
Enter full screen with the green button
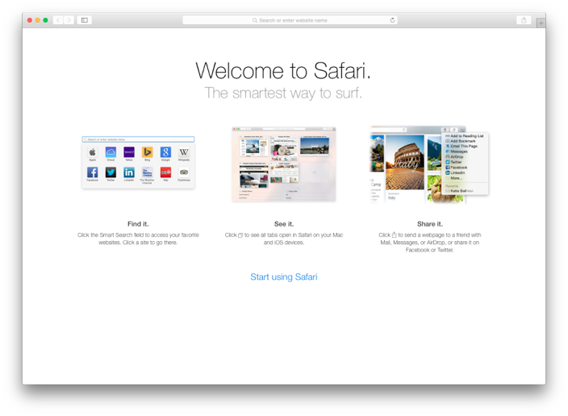(45, 20)
